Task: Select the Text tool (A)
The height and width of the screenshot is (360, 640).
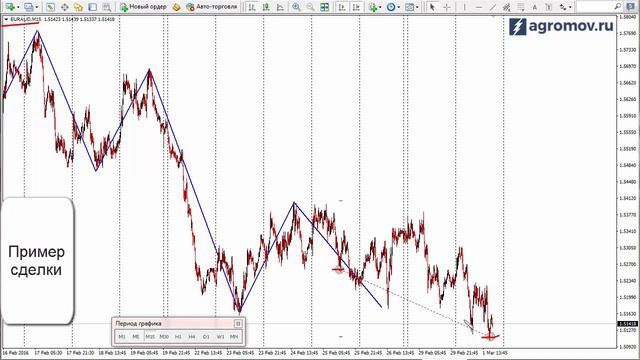Action: (535, 7)
